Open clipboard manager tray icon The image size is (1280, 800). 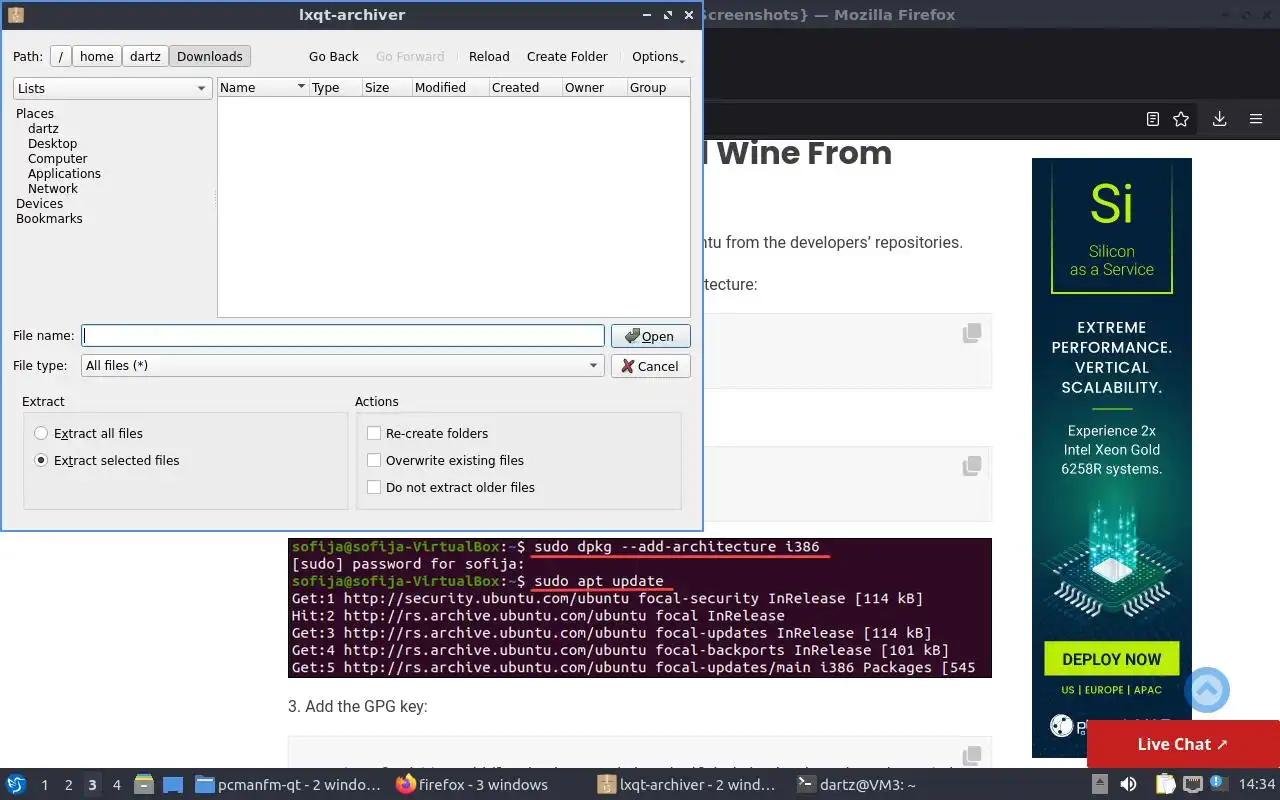pyautogui.click(x=1165, y=784)
